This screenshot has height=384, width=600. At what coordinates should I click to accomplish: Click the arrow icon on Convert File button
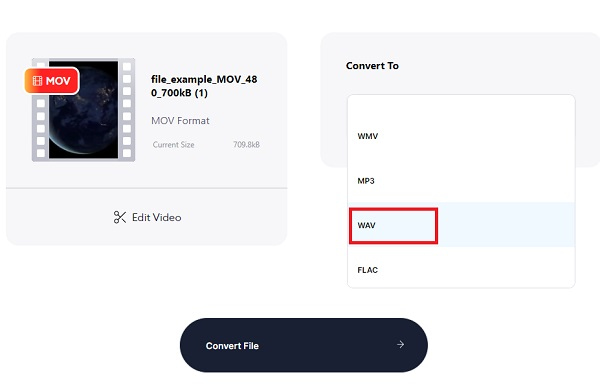400,345
